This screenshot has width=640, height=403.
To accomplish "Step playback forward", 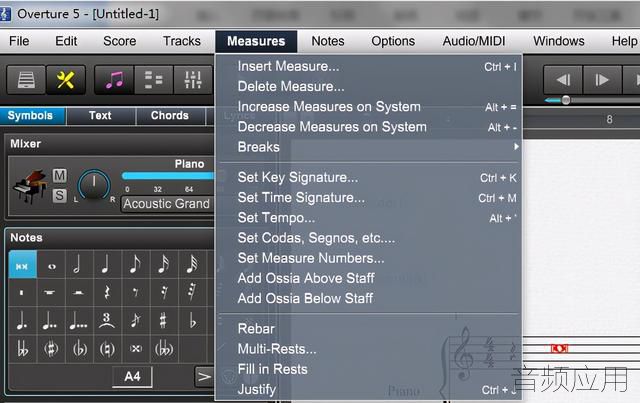I will pos(602,80).
